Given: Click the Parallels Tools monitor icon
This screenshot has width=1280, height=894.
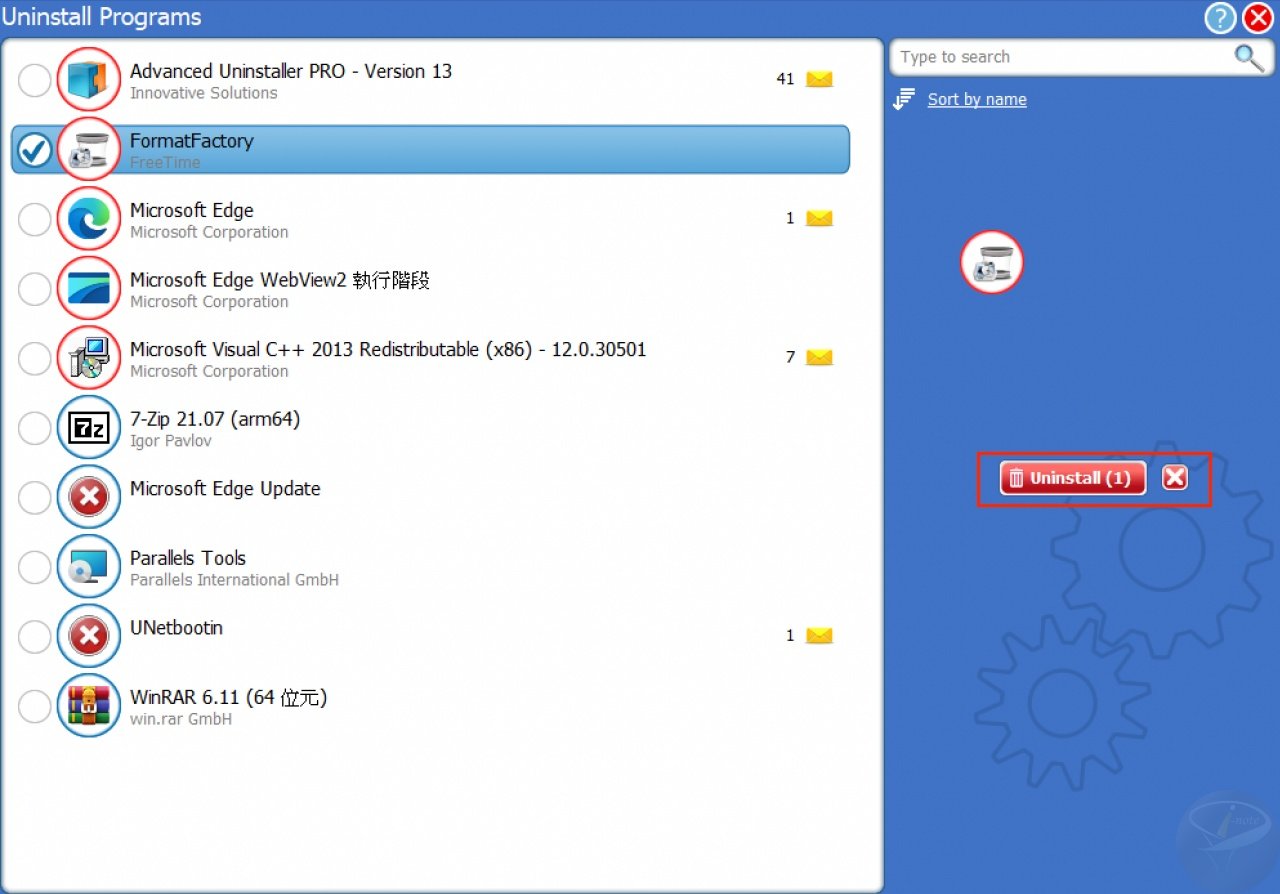Looking at the screenshot, I should click(x=88, y=568).
